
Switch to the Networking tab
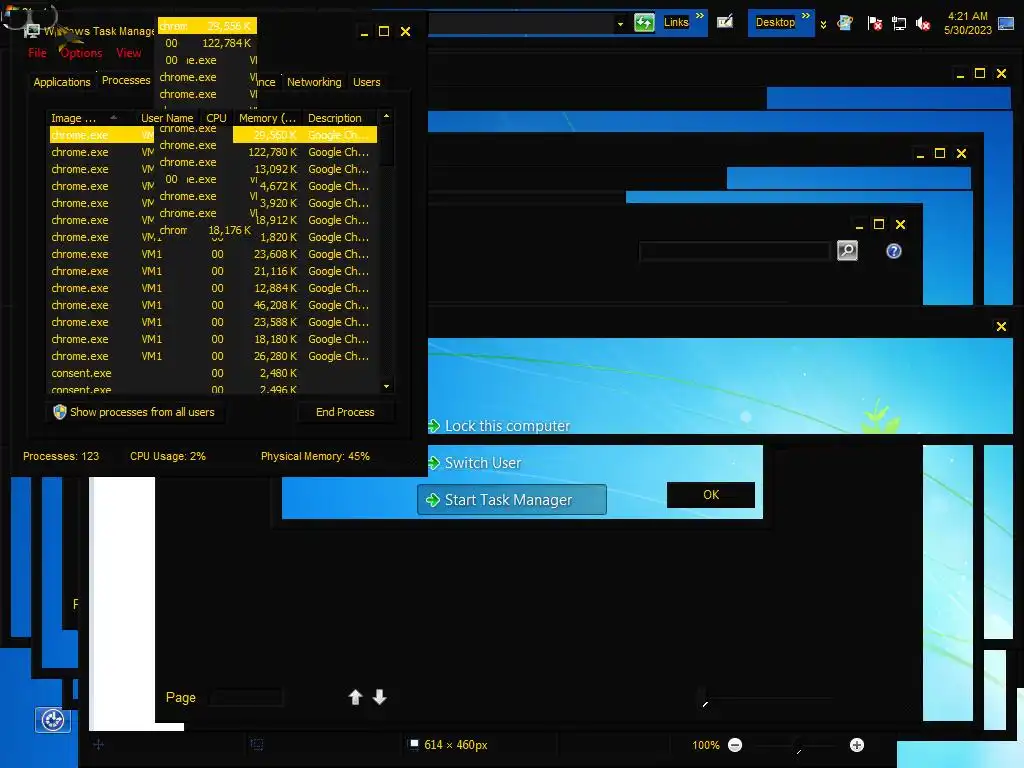tap(314, 82)
